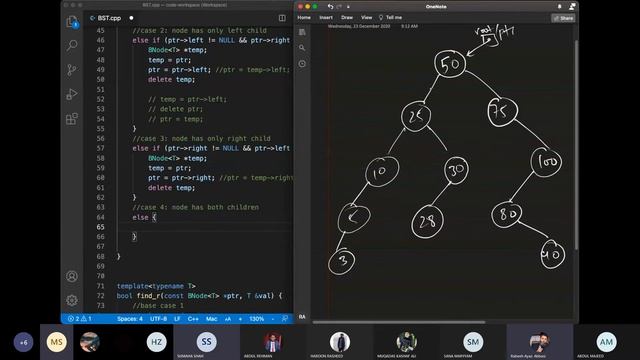This screenshot has height=360, width=640.
Task: Select SM participant avatar
Action: pyautogui.click(x=473, y=342)
